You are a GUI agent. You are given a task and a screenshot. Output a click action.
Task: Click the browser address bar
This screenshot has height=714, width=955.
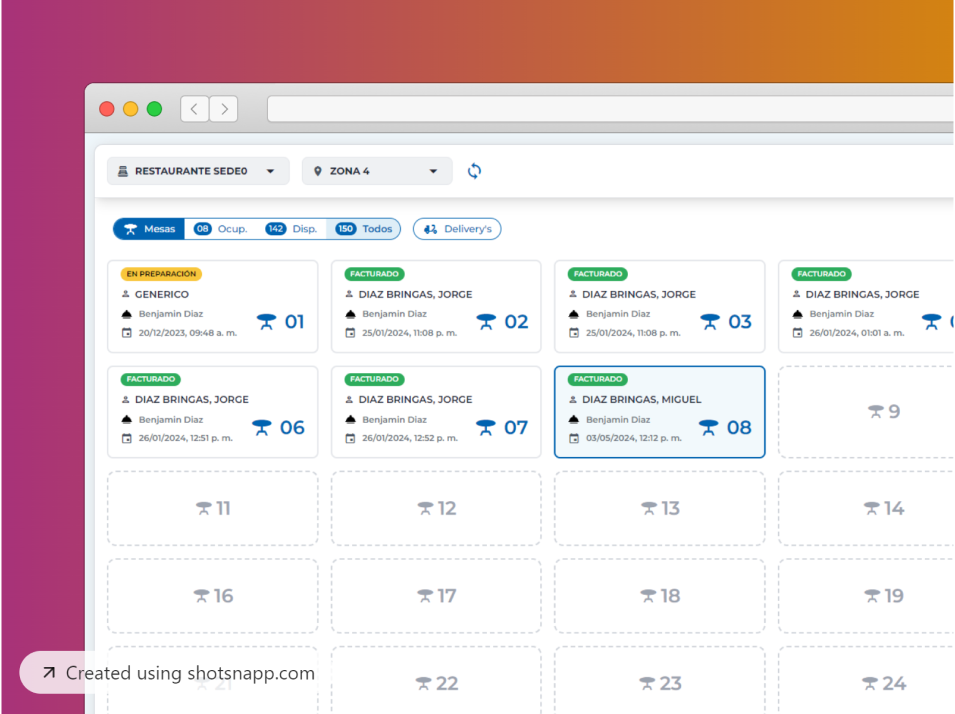[611, 109]
